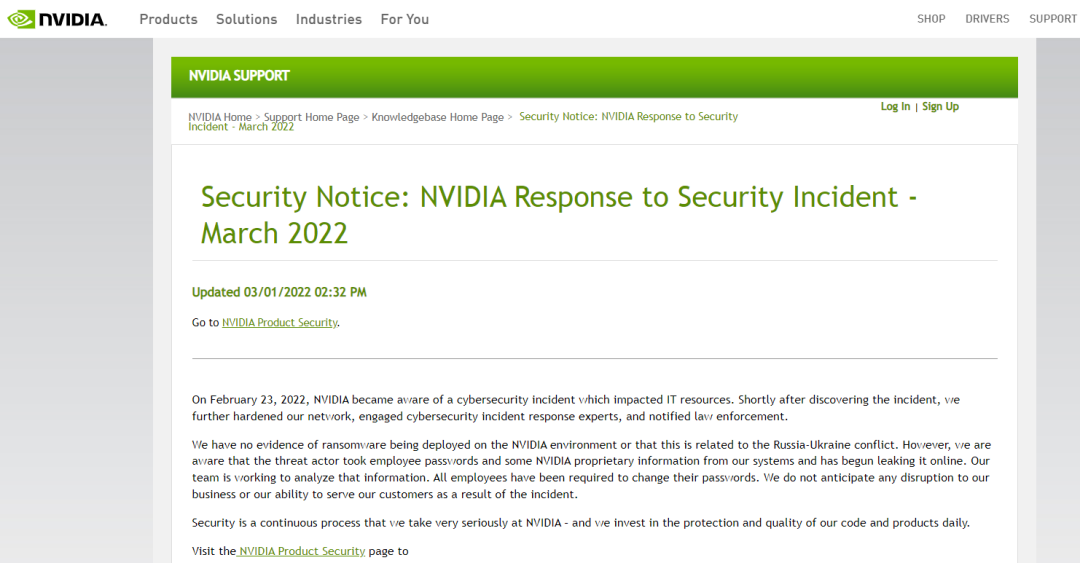The height and width of the screenshot is (563, 1080).
Task: Click the paragraph starting 'On February 23, 2022'
Action: pyautogui.click(x=575, y=408)
